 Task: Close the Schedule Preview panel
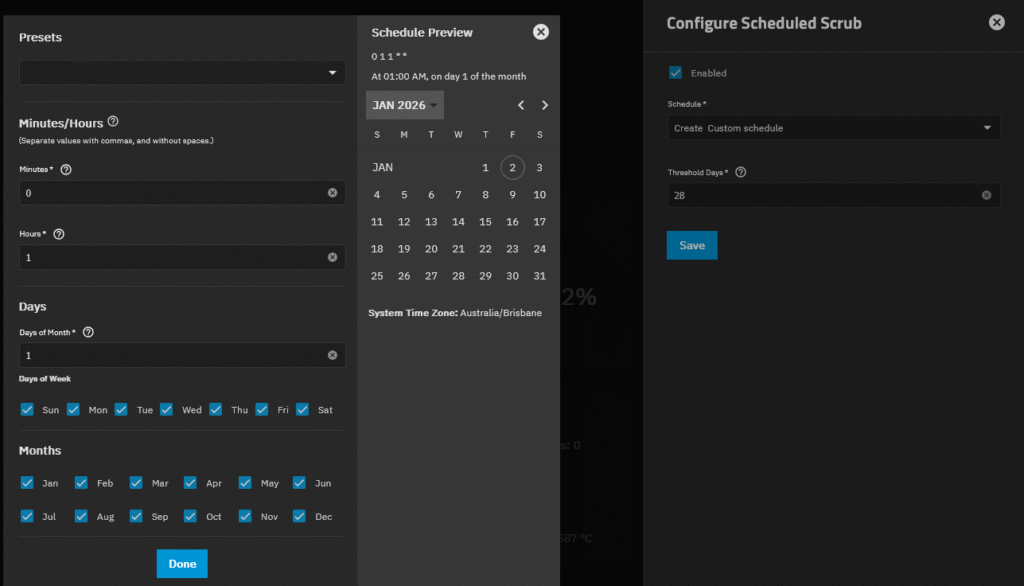tap(541, 31)
